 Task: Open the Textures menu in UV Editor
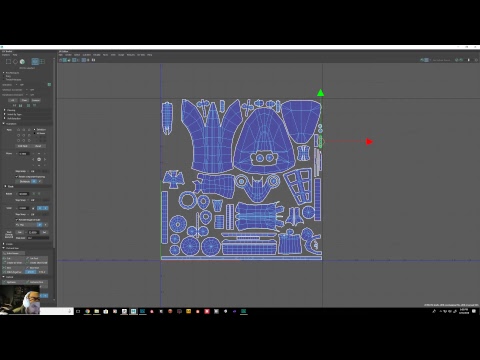tap(131, 55)
